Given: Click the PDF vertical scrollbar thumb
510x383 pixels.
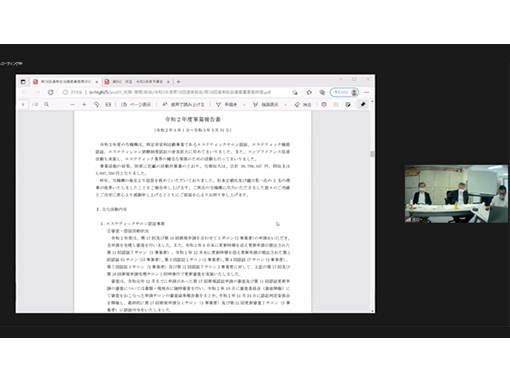Looking at the screenshot, I should pos(372,154).
